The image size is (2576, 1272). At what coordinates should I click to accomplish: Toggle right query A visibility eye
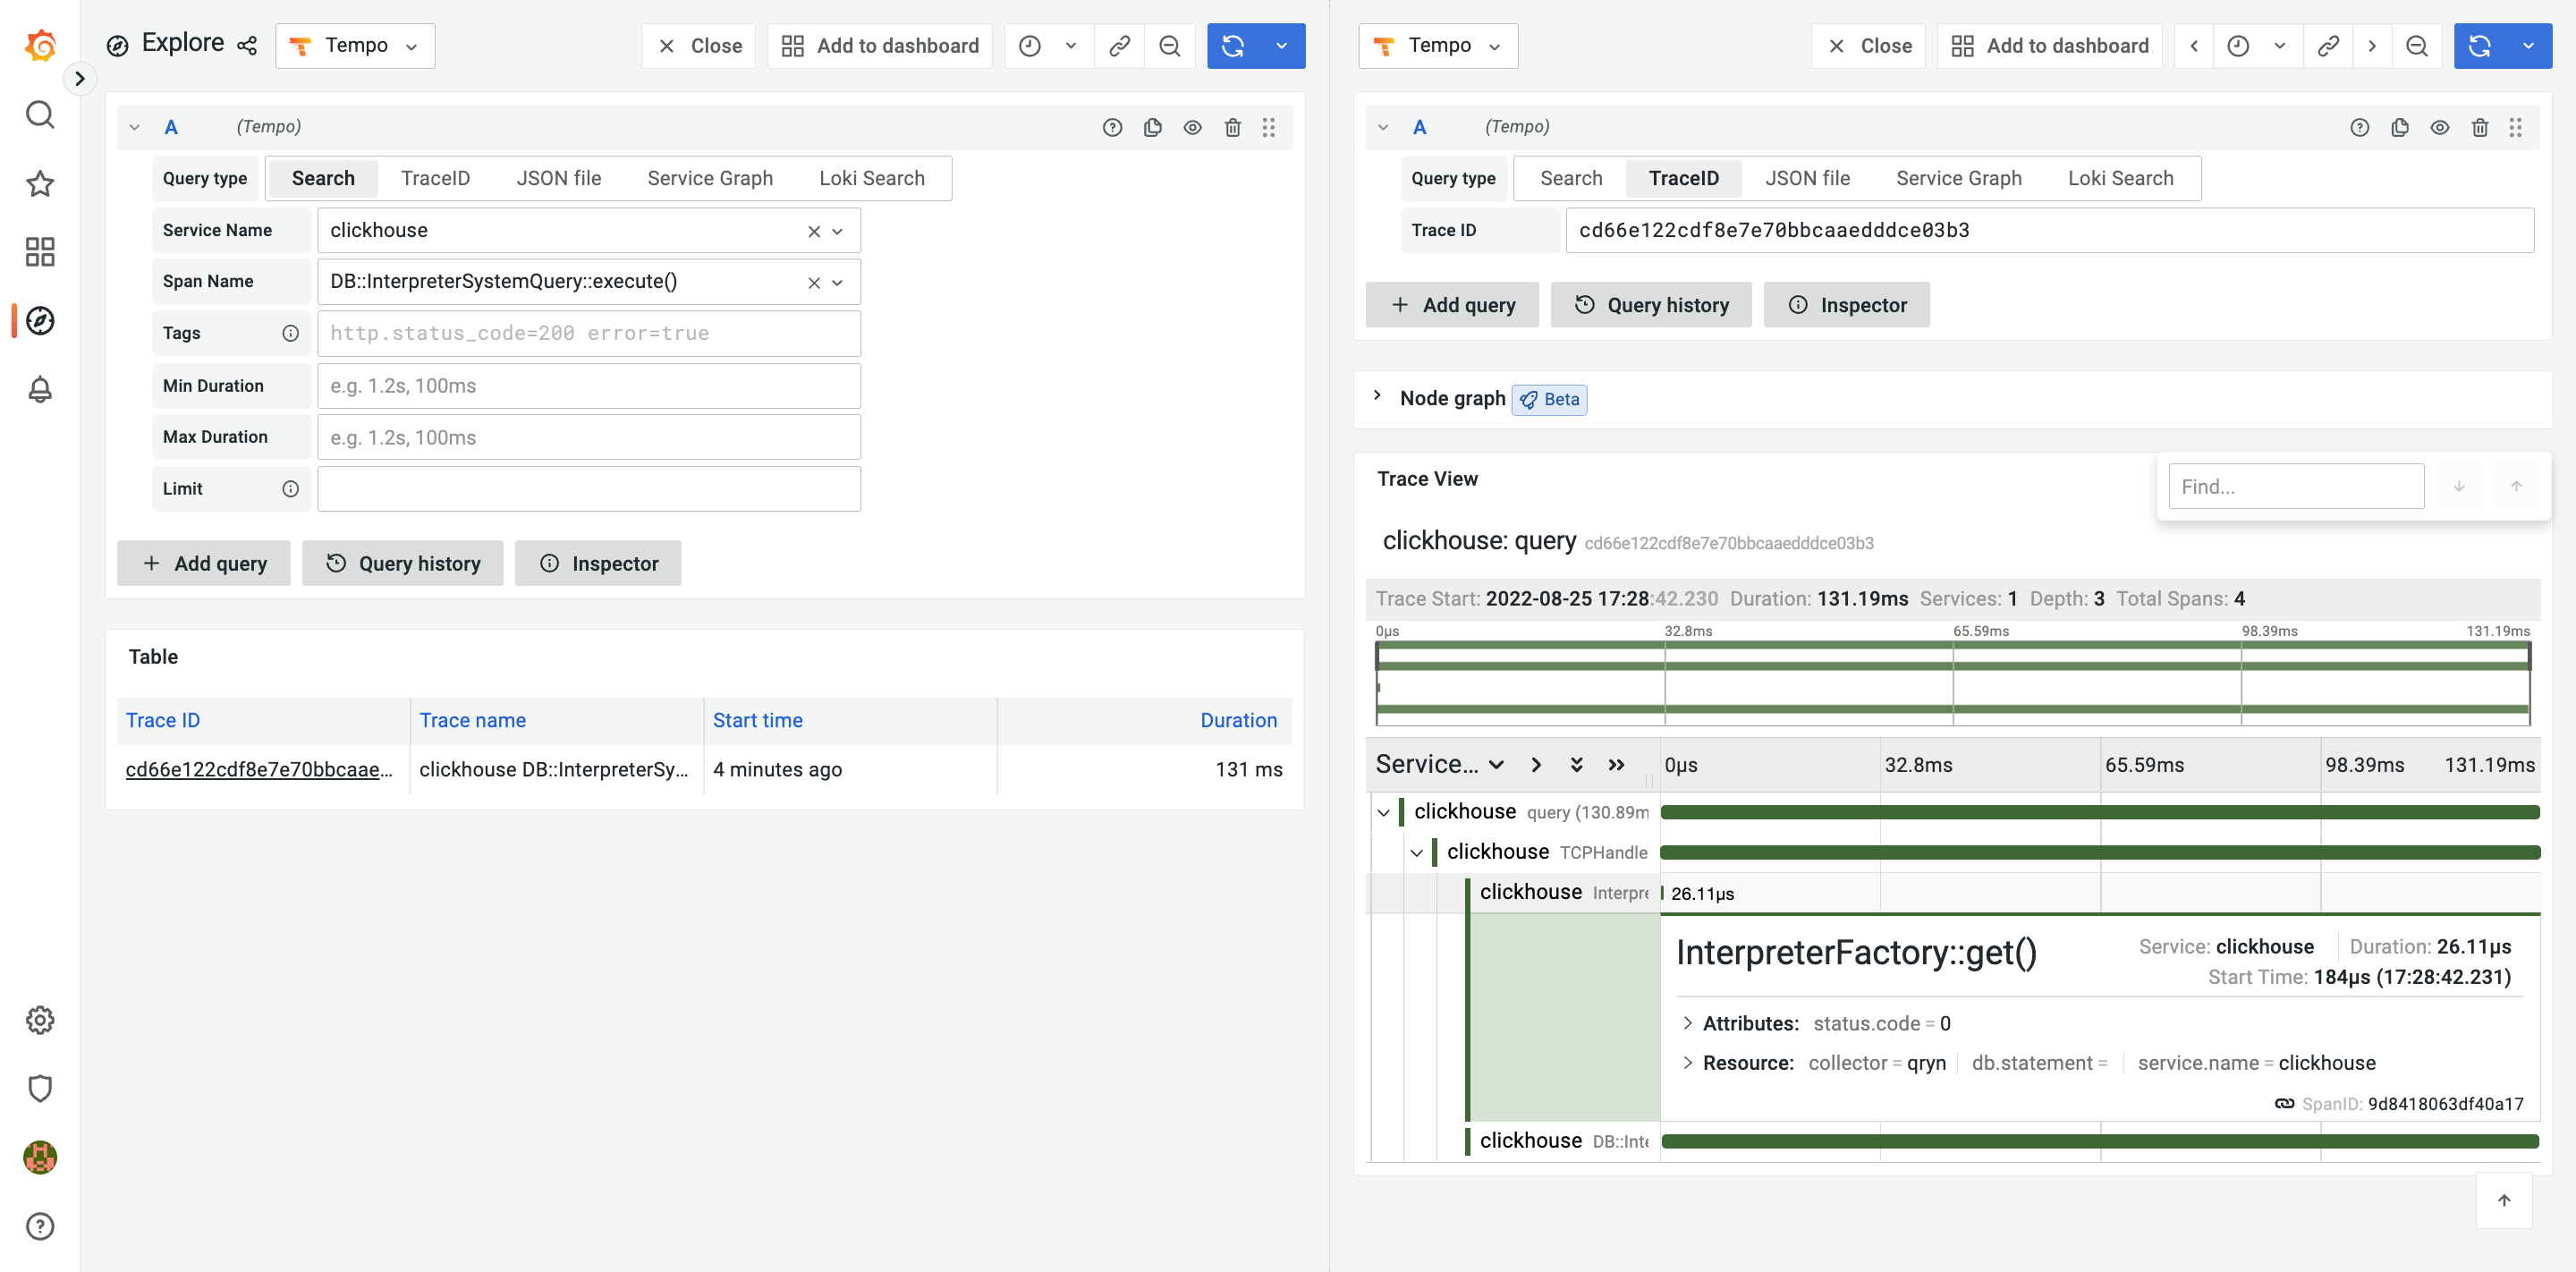(2439, 127)
